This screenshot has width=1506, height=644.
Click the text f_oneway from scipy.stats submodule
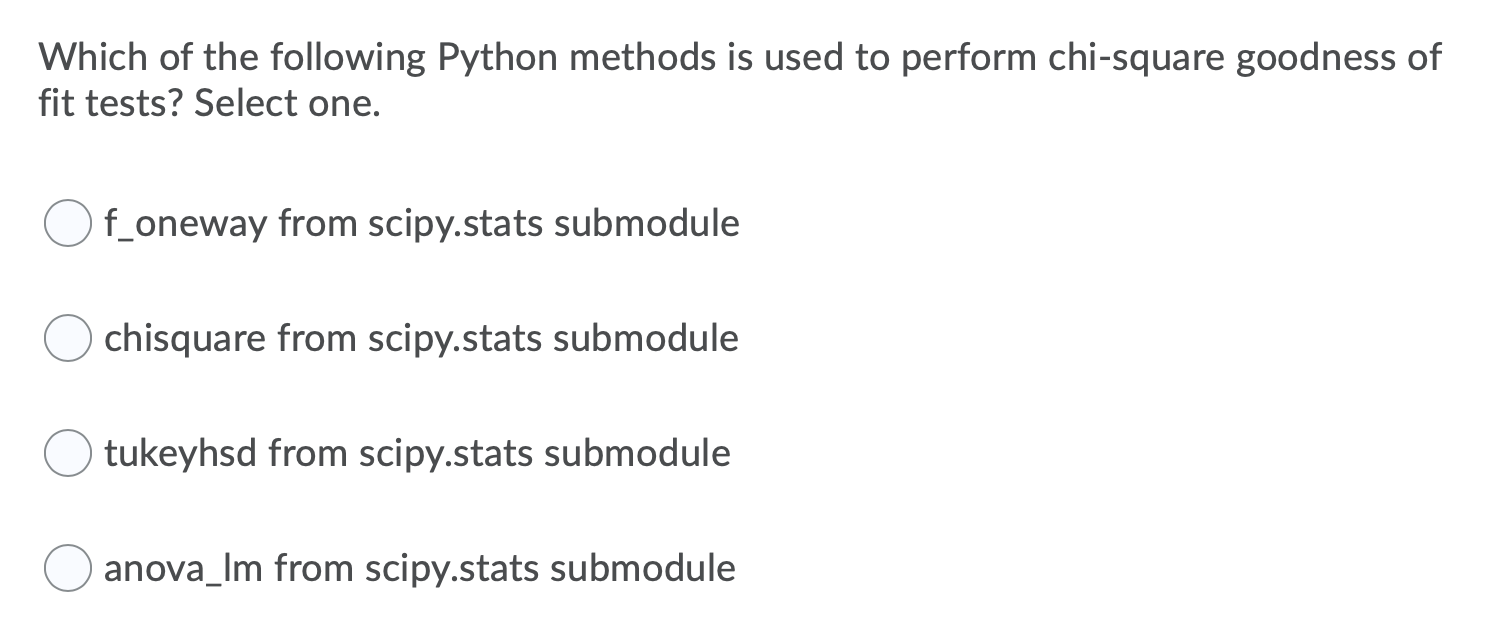point(420,223)
